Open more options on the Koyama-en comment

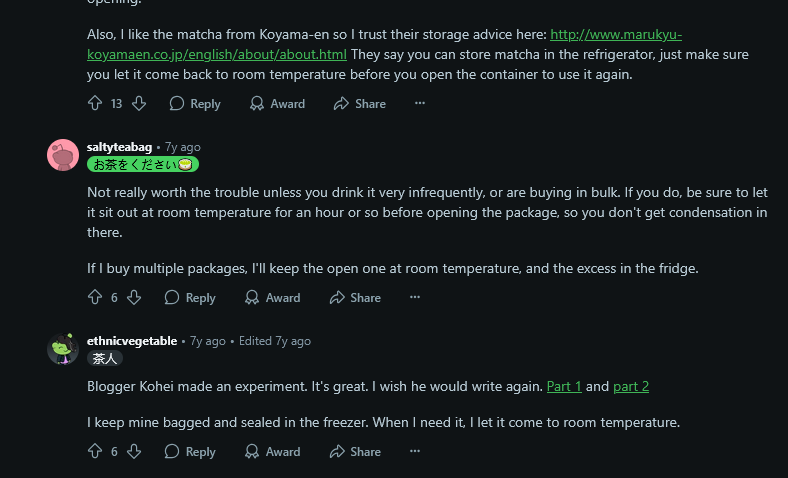[420, 104]
